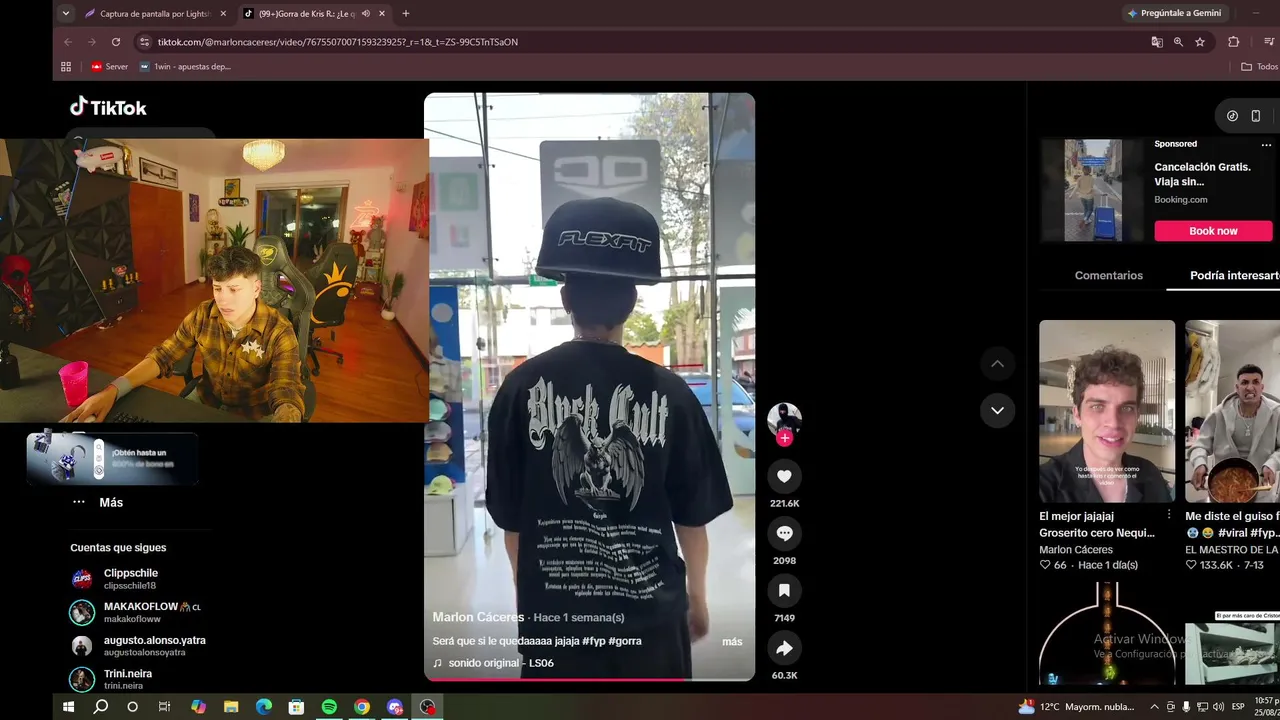Open Task View on the taskbar
The image size is (1280, 720).
click(165, 707)
